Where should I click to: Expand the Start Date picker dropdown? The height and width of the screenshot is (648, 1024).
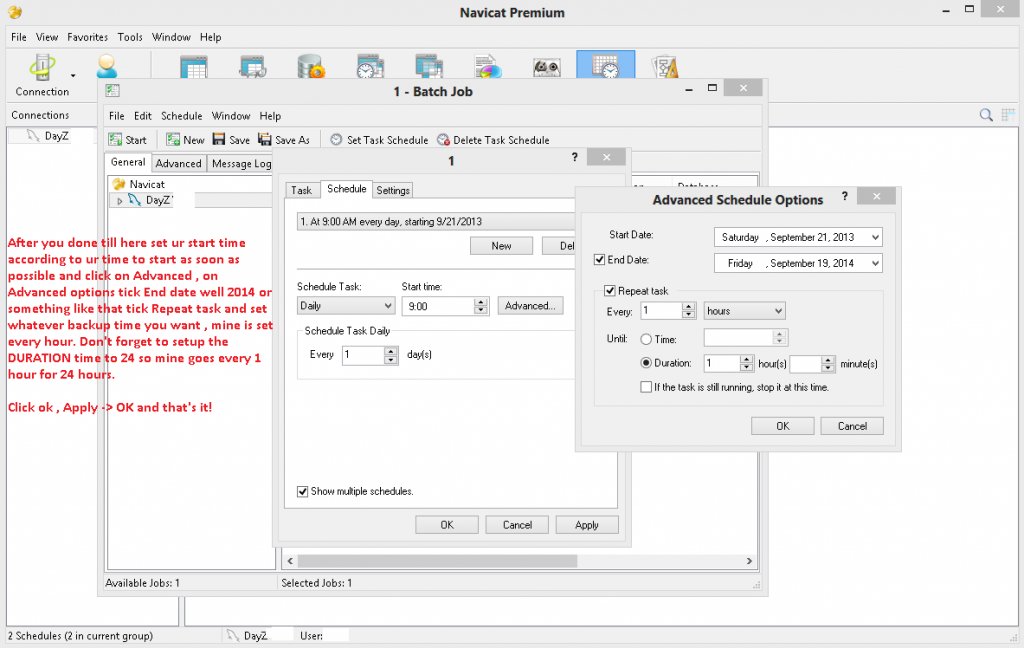(875, 237)
